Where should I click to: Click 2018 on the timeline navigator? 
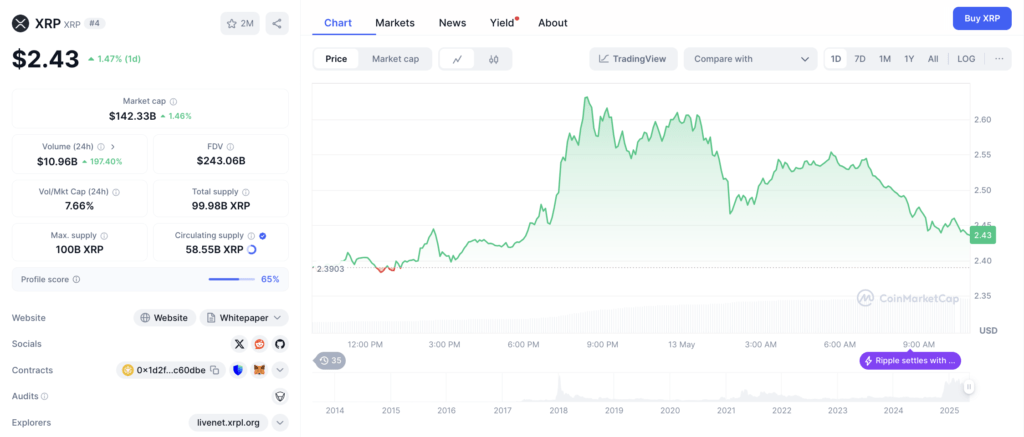(x=558, y=411)
